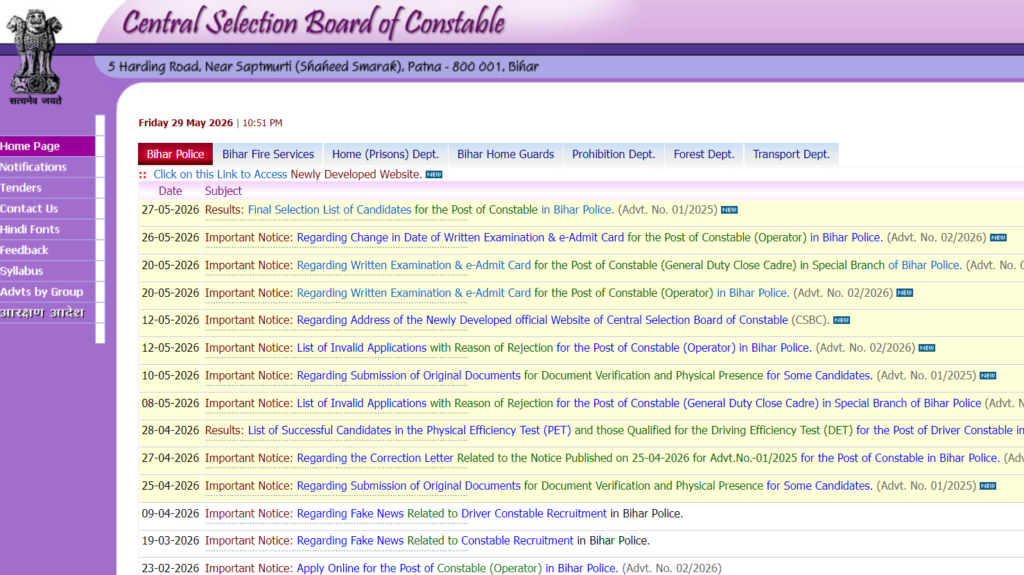Open Syllabus in sidebar menu
This screenshot has height=575, width=1024.
[x=48, y=271]
